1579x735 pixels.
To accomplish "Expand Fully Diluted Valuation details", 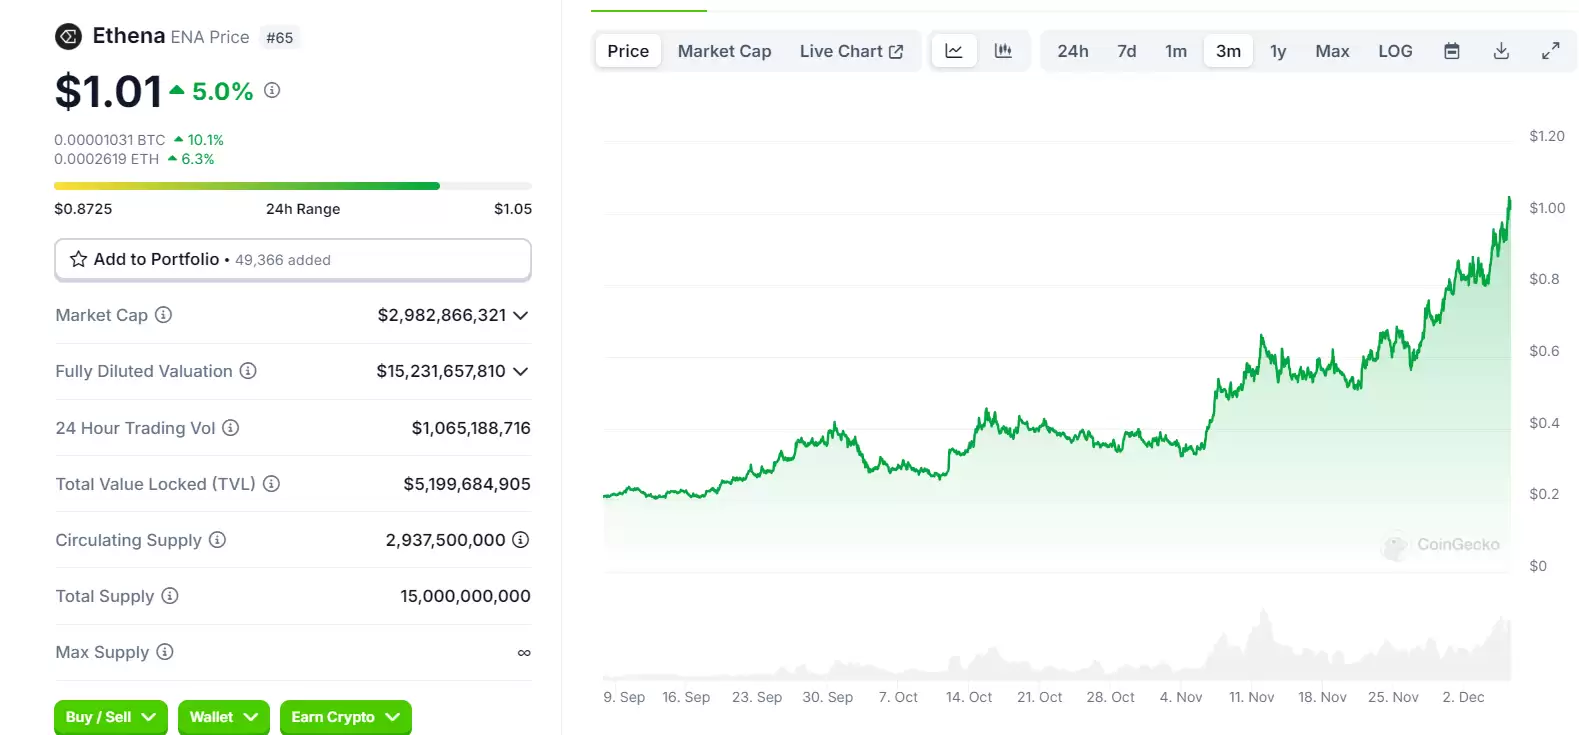I will 521,372.
